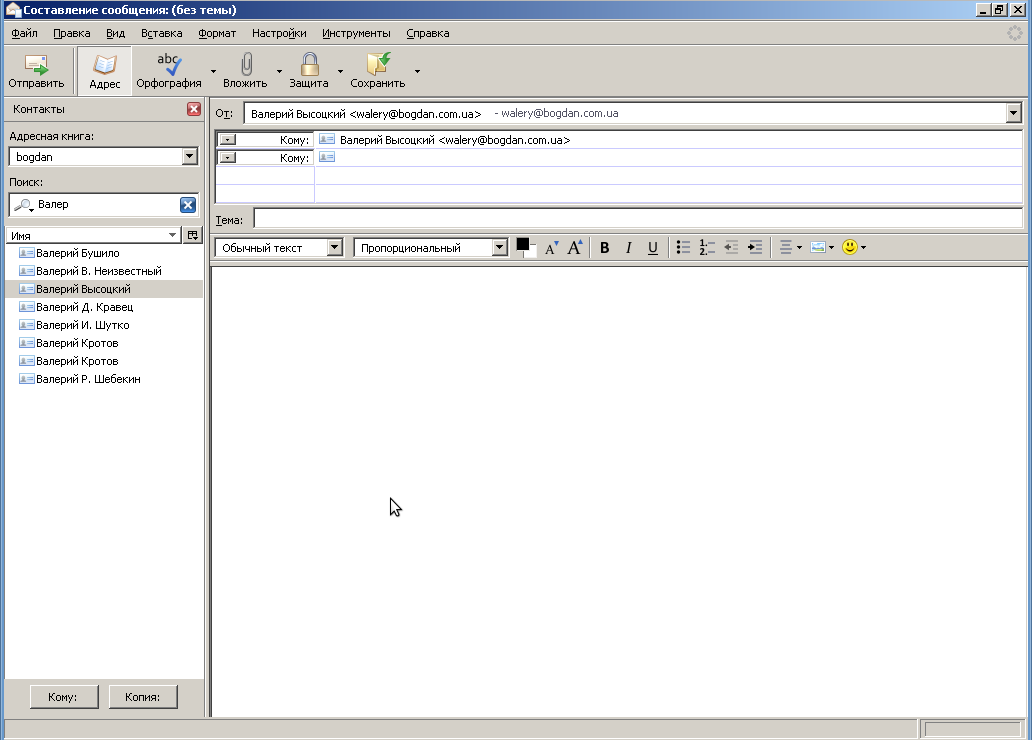Open the Вставка menu
This screenshot has width=1032, height=740.
161,33
